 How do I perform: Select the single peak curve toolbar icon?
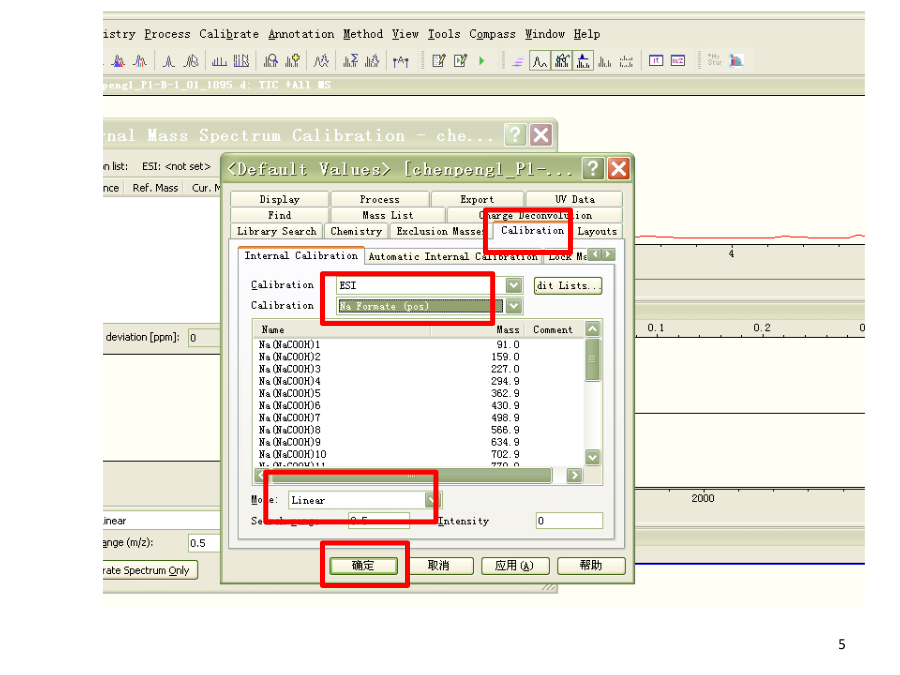(x=169, y=61)
